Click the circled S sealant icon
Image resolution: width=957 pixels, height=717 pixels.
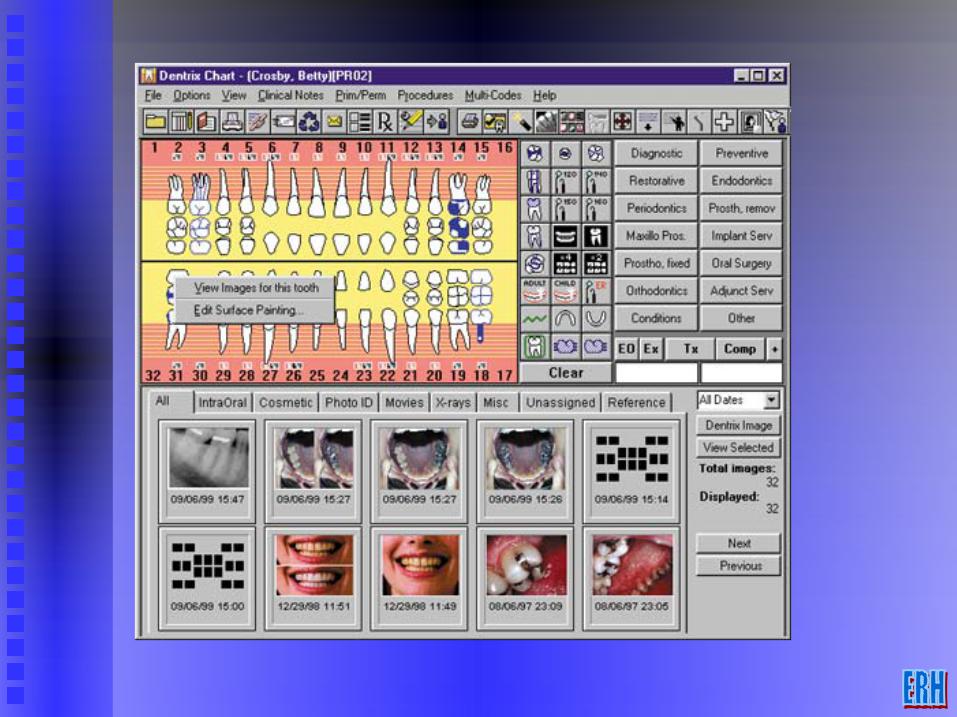pos(535,264)
